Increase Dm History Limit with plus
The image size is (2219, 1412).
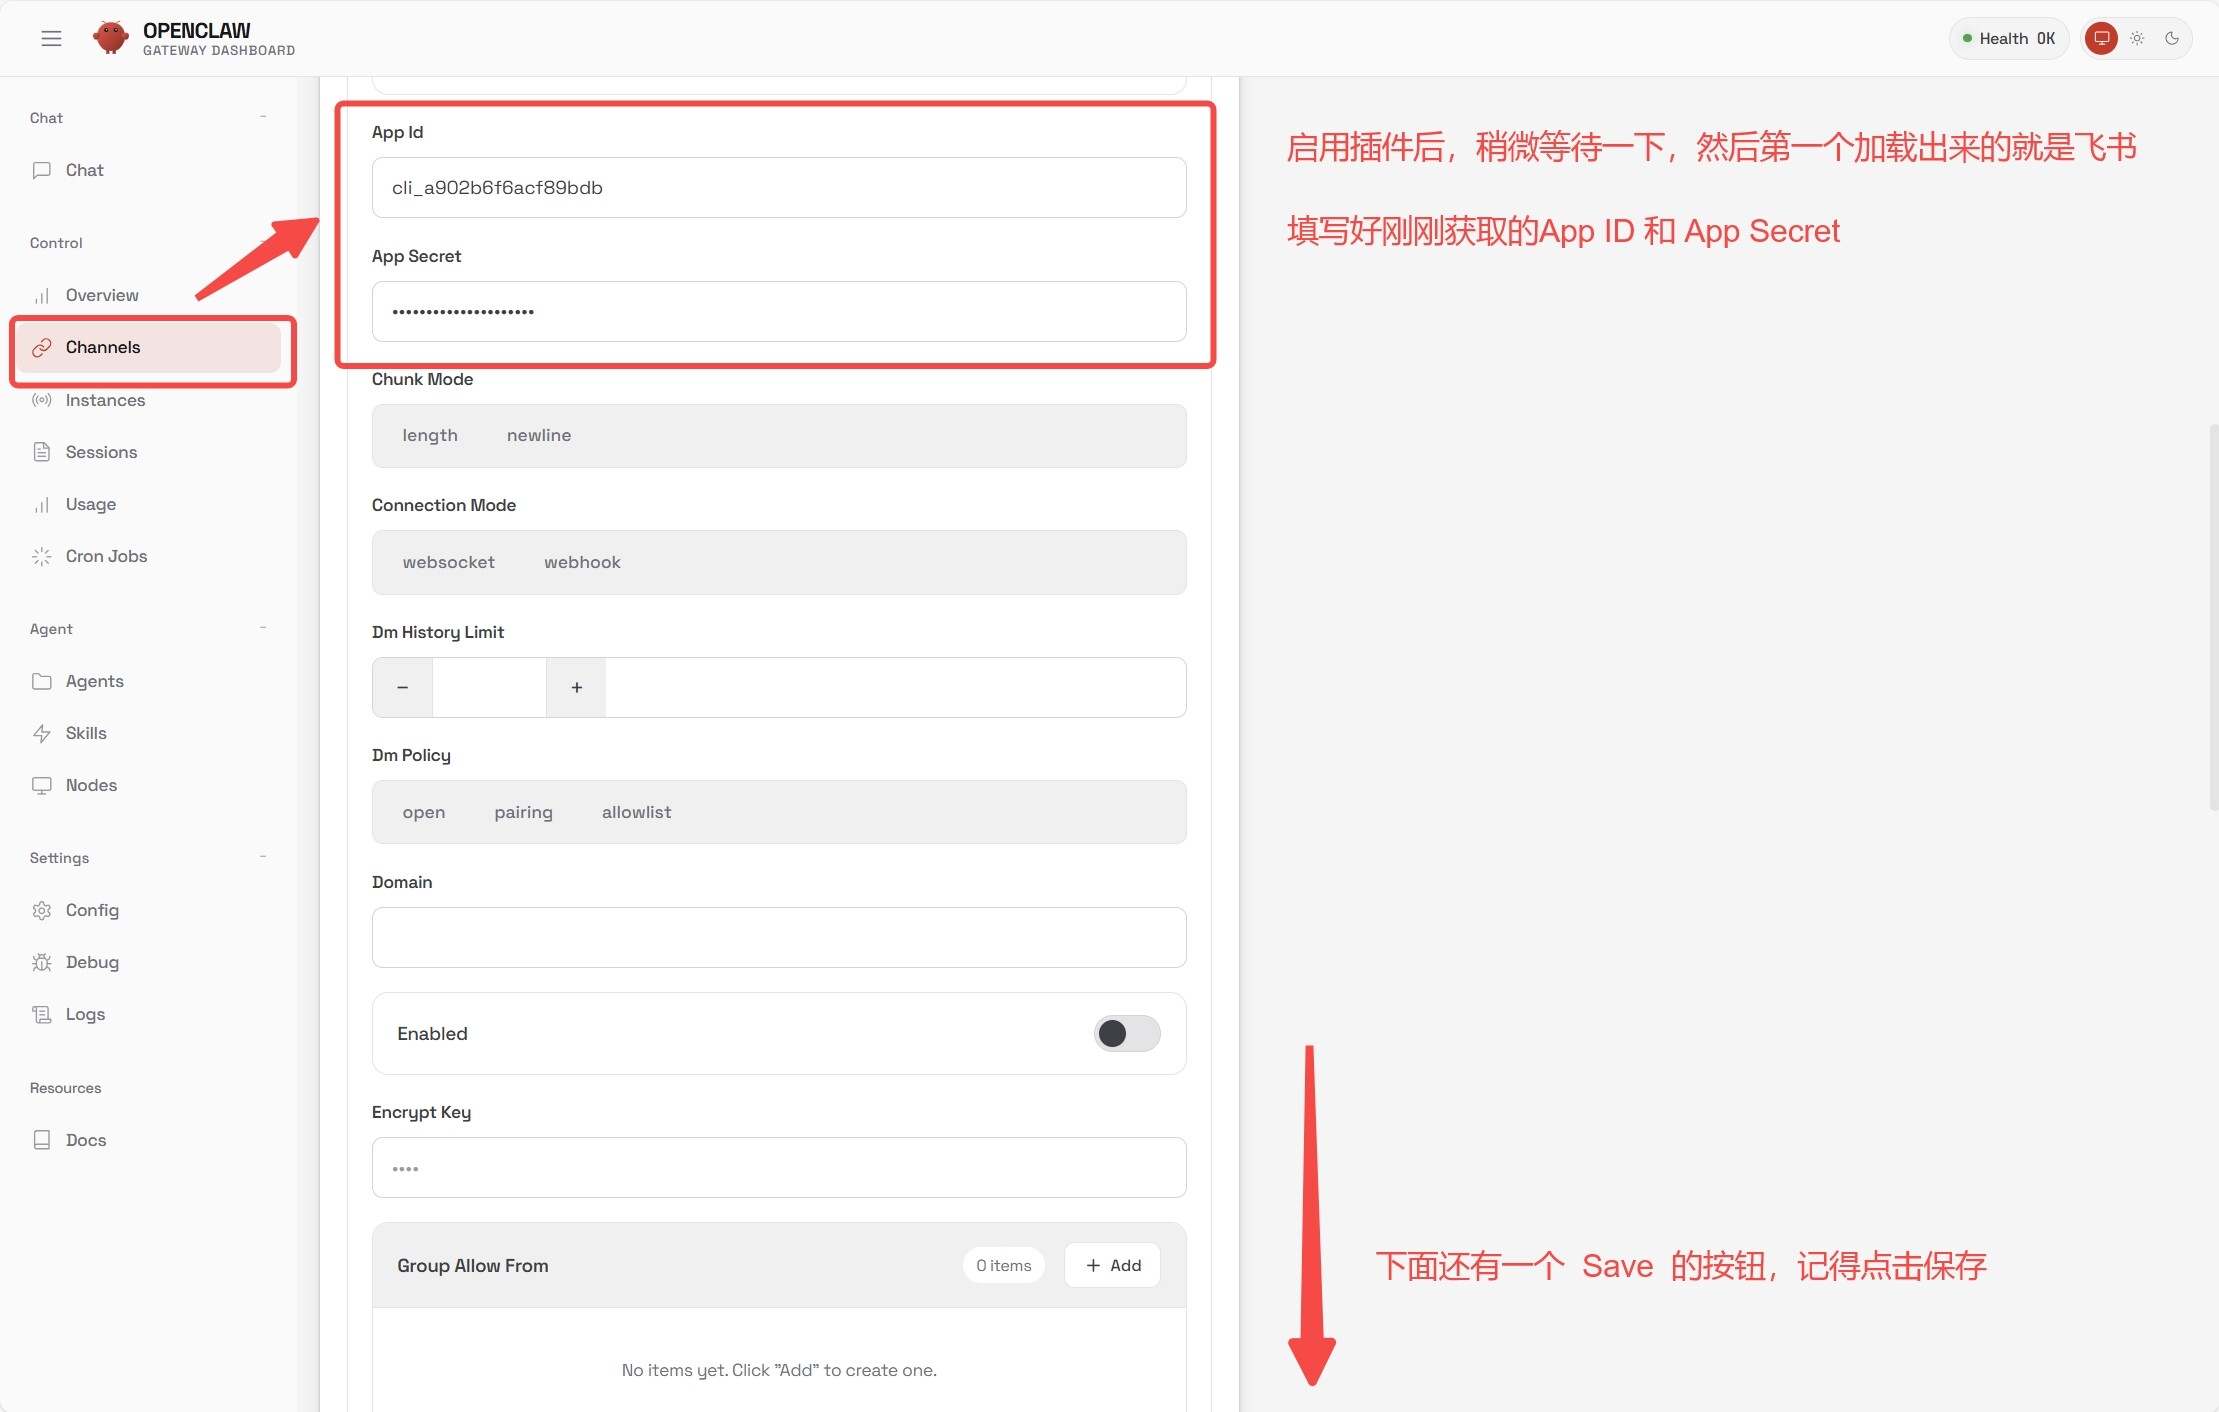click(x=576, y=687)
